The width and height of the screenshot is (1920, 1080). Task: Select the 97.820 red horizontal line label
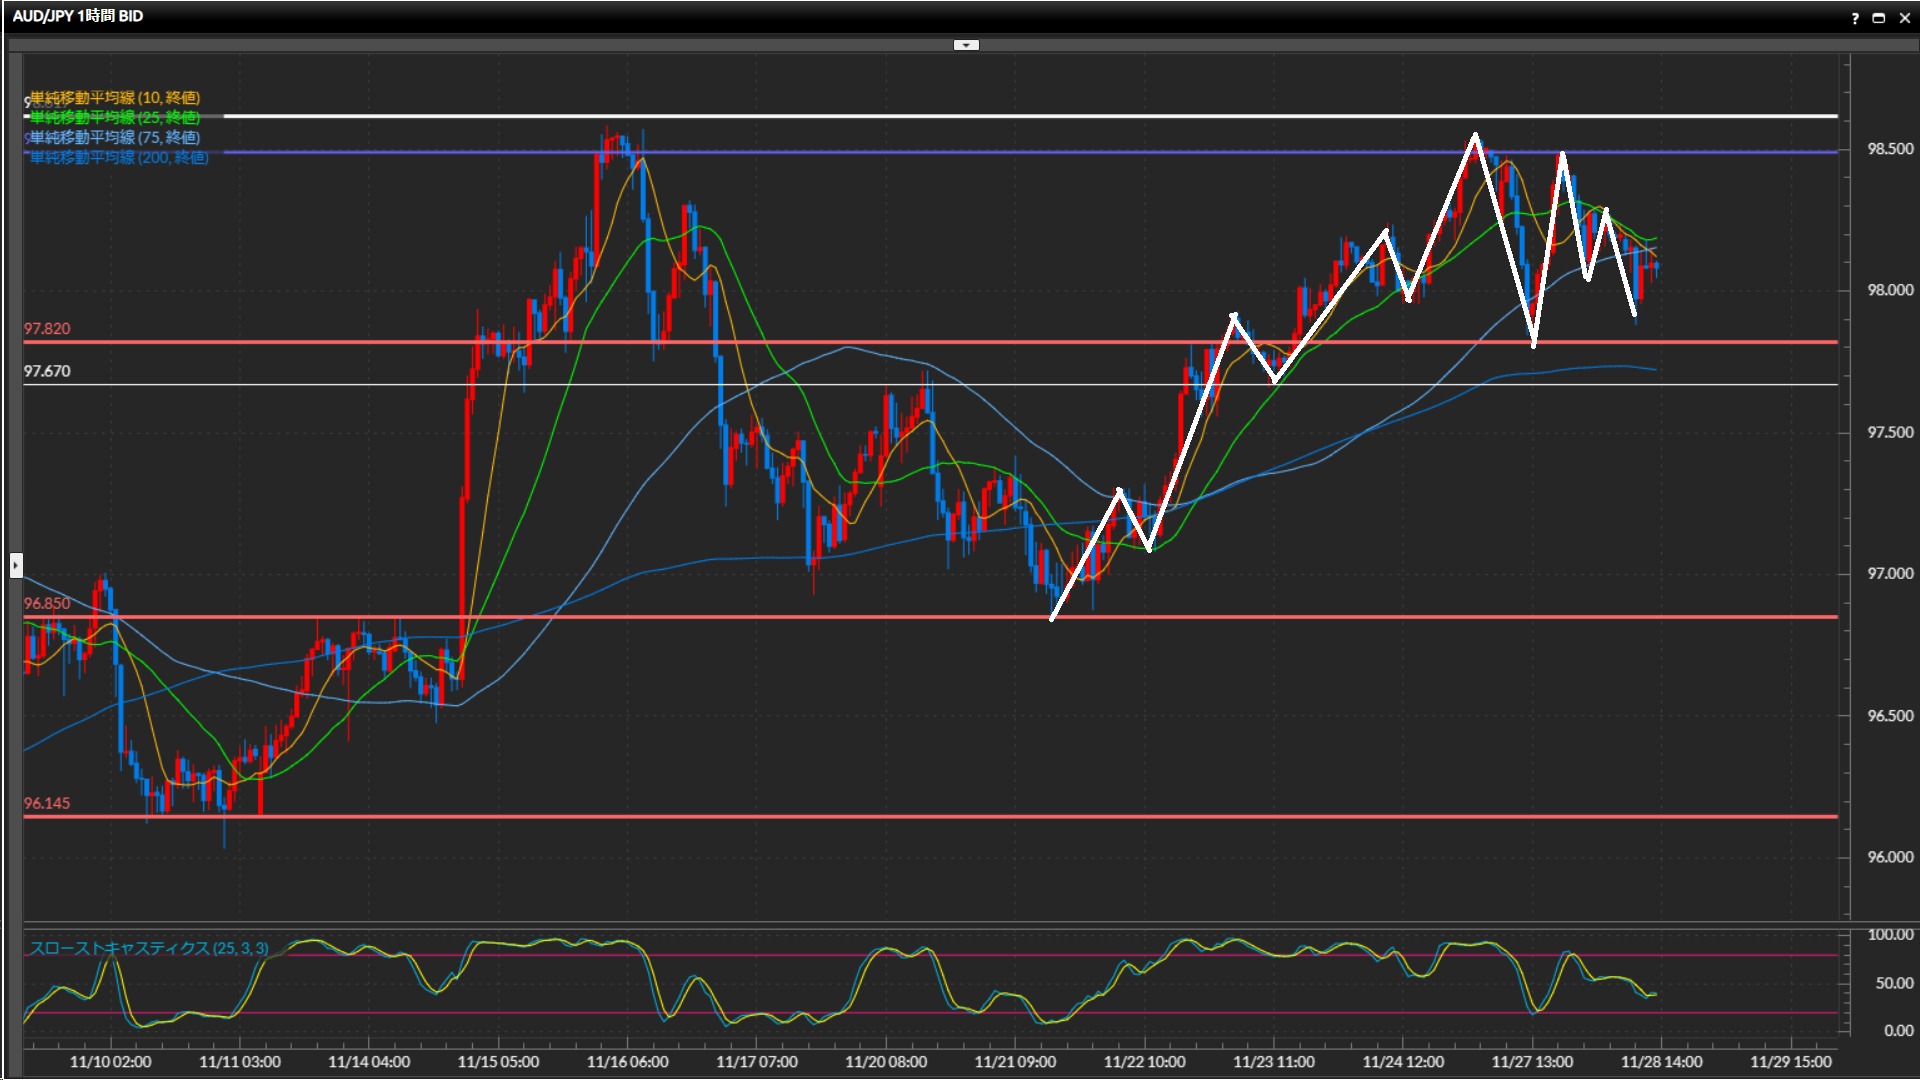47,329
